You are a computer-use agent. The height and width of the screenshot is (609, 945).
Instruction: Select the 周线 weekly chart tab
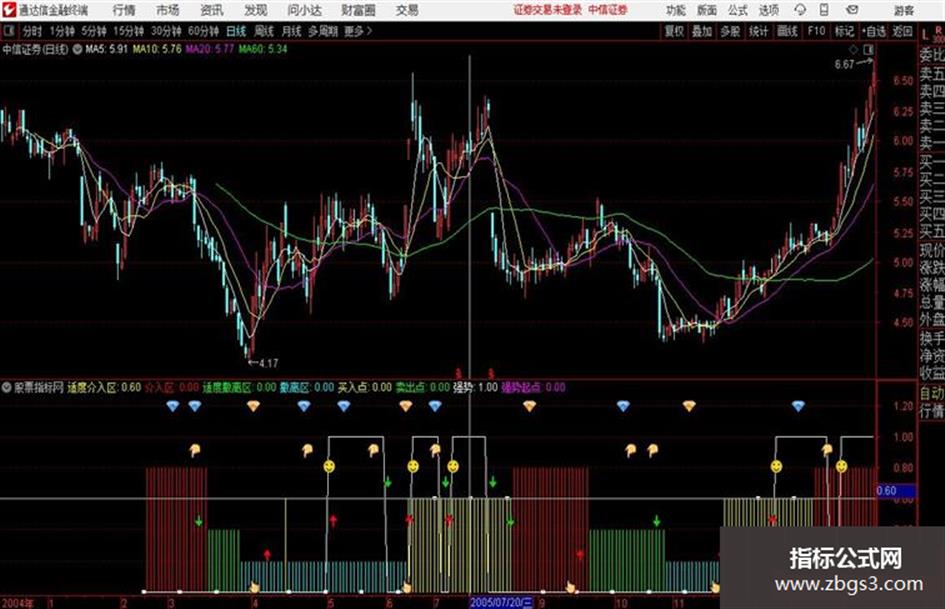pyautogui.click(x=264, y=31)
